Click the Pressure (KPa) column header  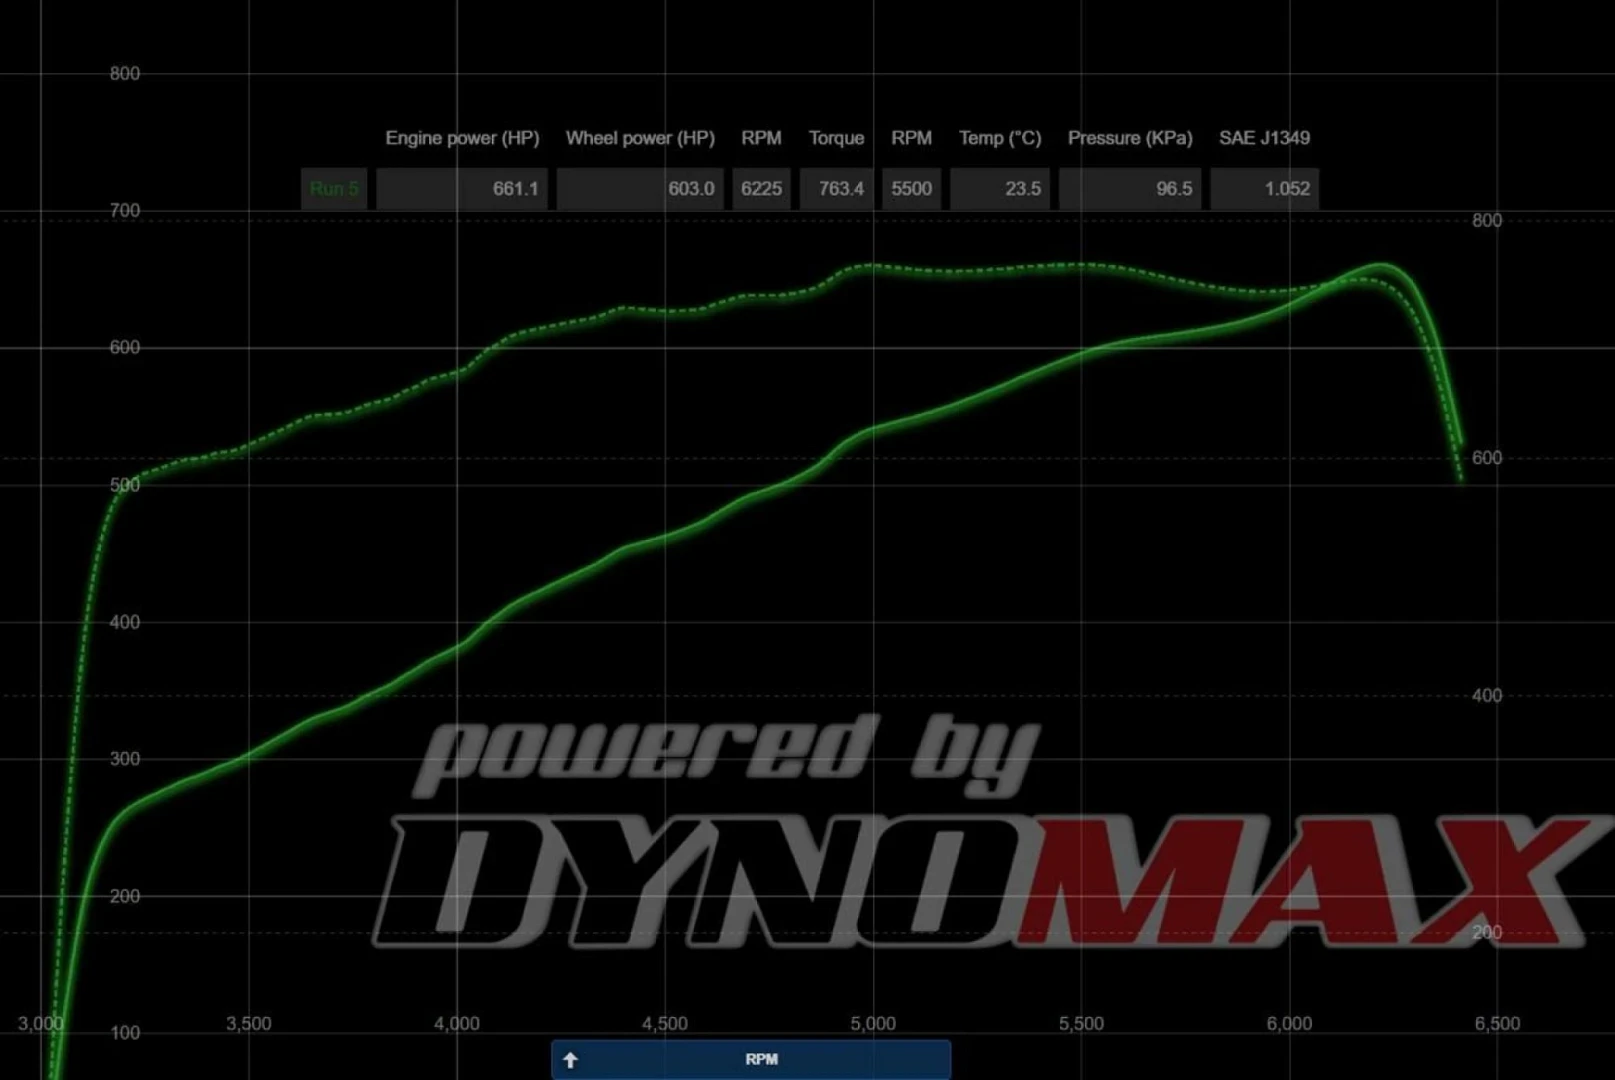click(1130, 138)
